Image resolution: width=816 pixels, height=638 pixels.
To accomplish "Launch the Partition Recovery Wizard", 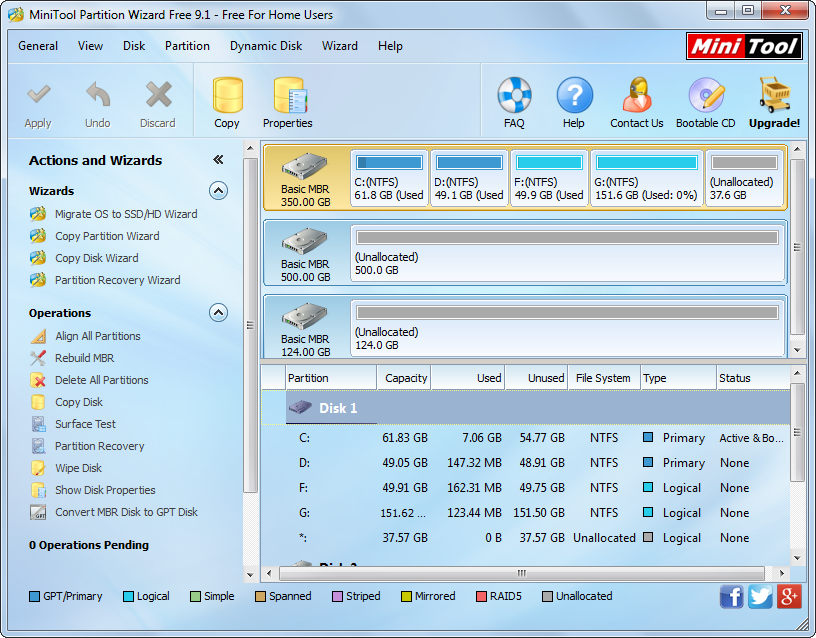I will [118, 280].
